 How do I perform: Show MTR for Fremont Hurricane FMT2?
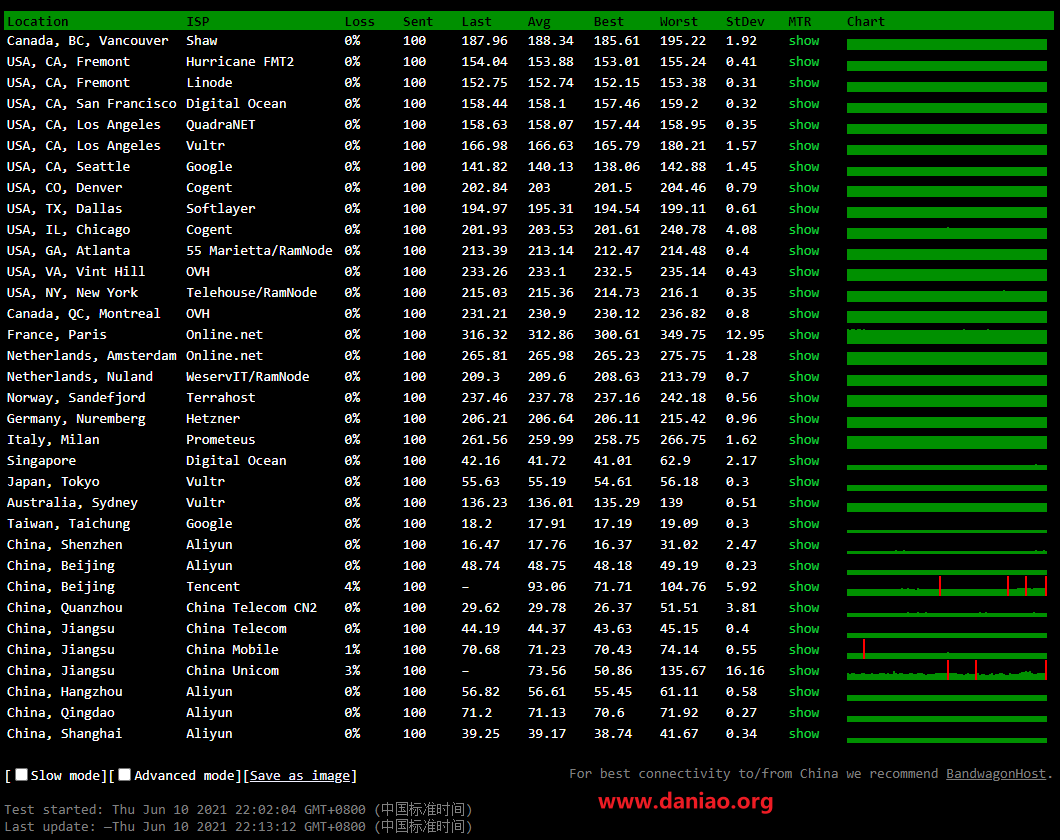(804, 61)
